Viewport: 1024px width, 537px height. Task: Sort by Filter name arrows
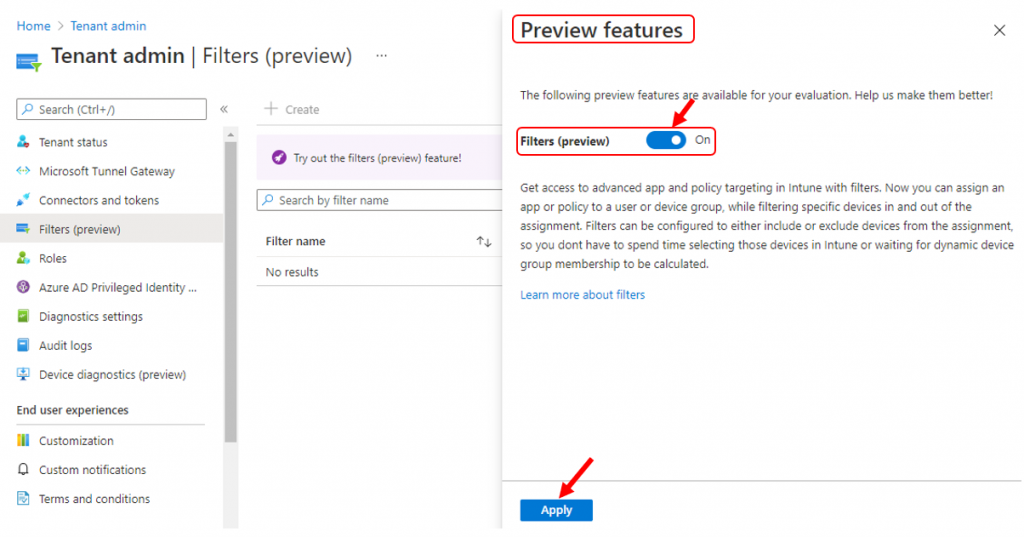pos(483,242)
